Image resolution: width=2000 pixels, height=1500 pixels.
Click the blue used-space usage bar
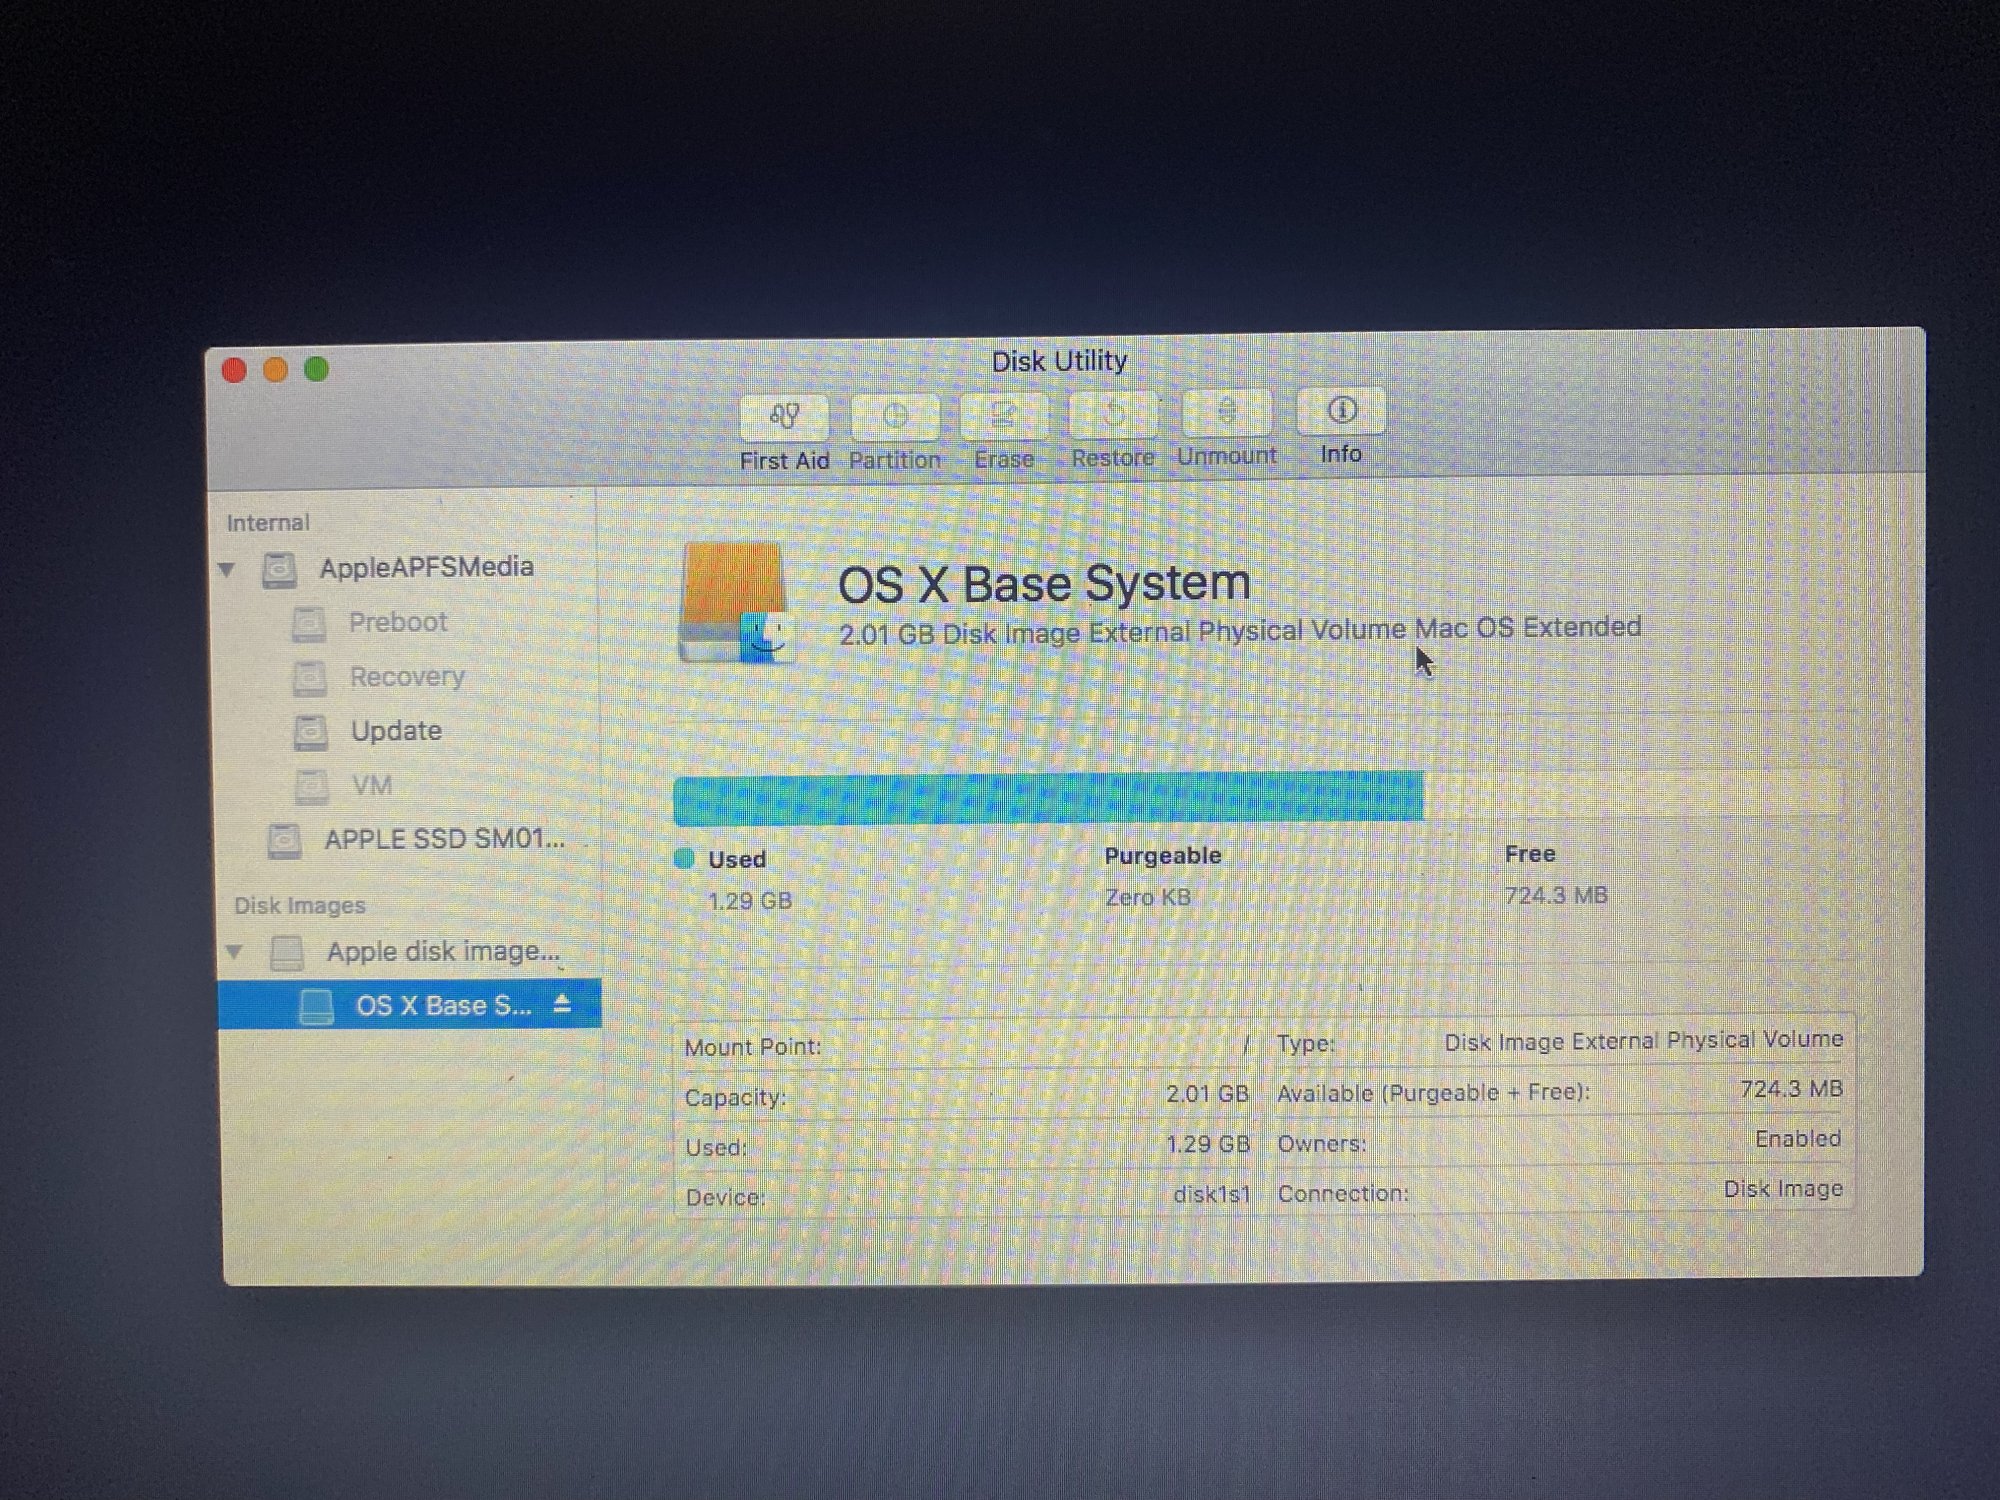pyautogui.click(x=1048, y=798)
